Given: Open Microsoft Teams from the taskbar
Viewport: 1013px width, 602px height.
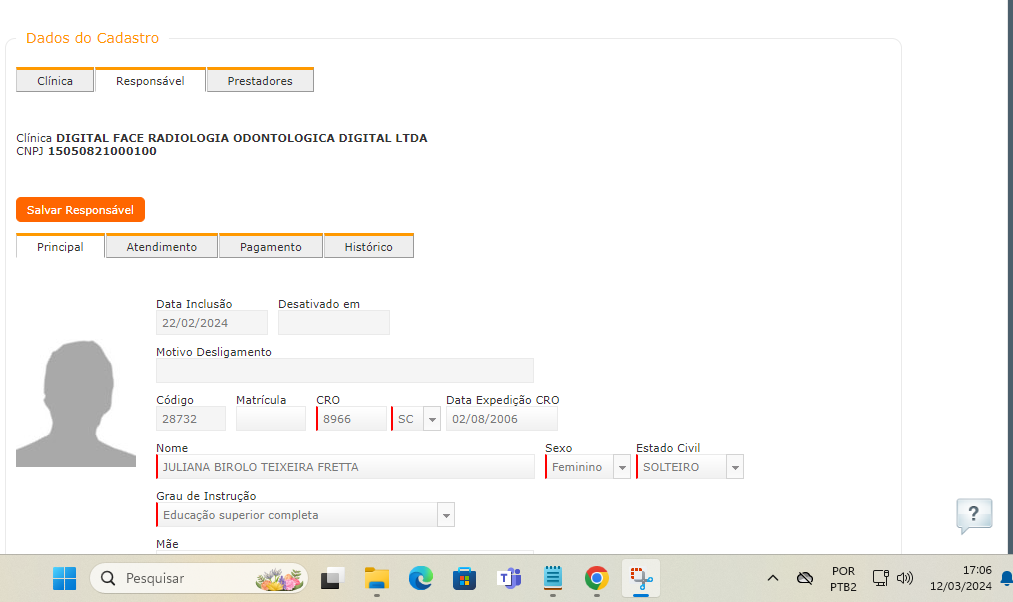Looking at the screenshot, I should [x=508, y=578].
